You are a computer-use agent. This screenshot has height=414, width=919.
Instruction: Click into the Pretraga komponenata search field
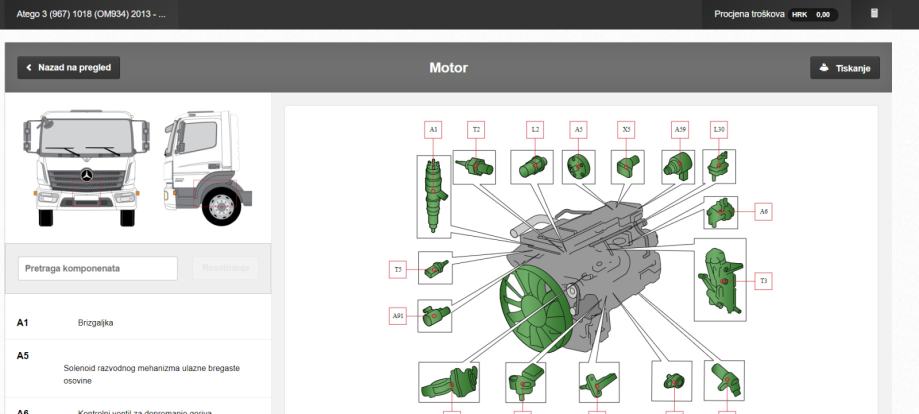[98, 268]
